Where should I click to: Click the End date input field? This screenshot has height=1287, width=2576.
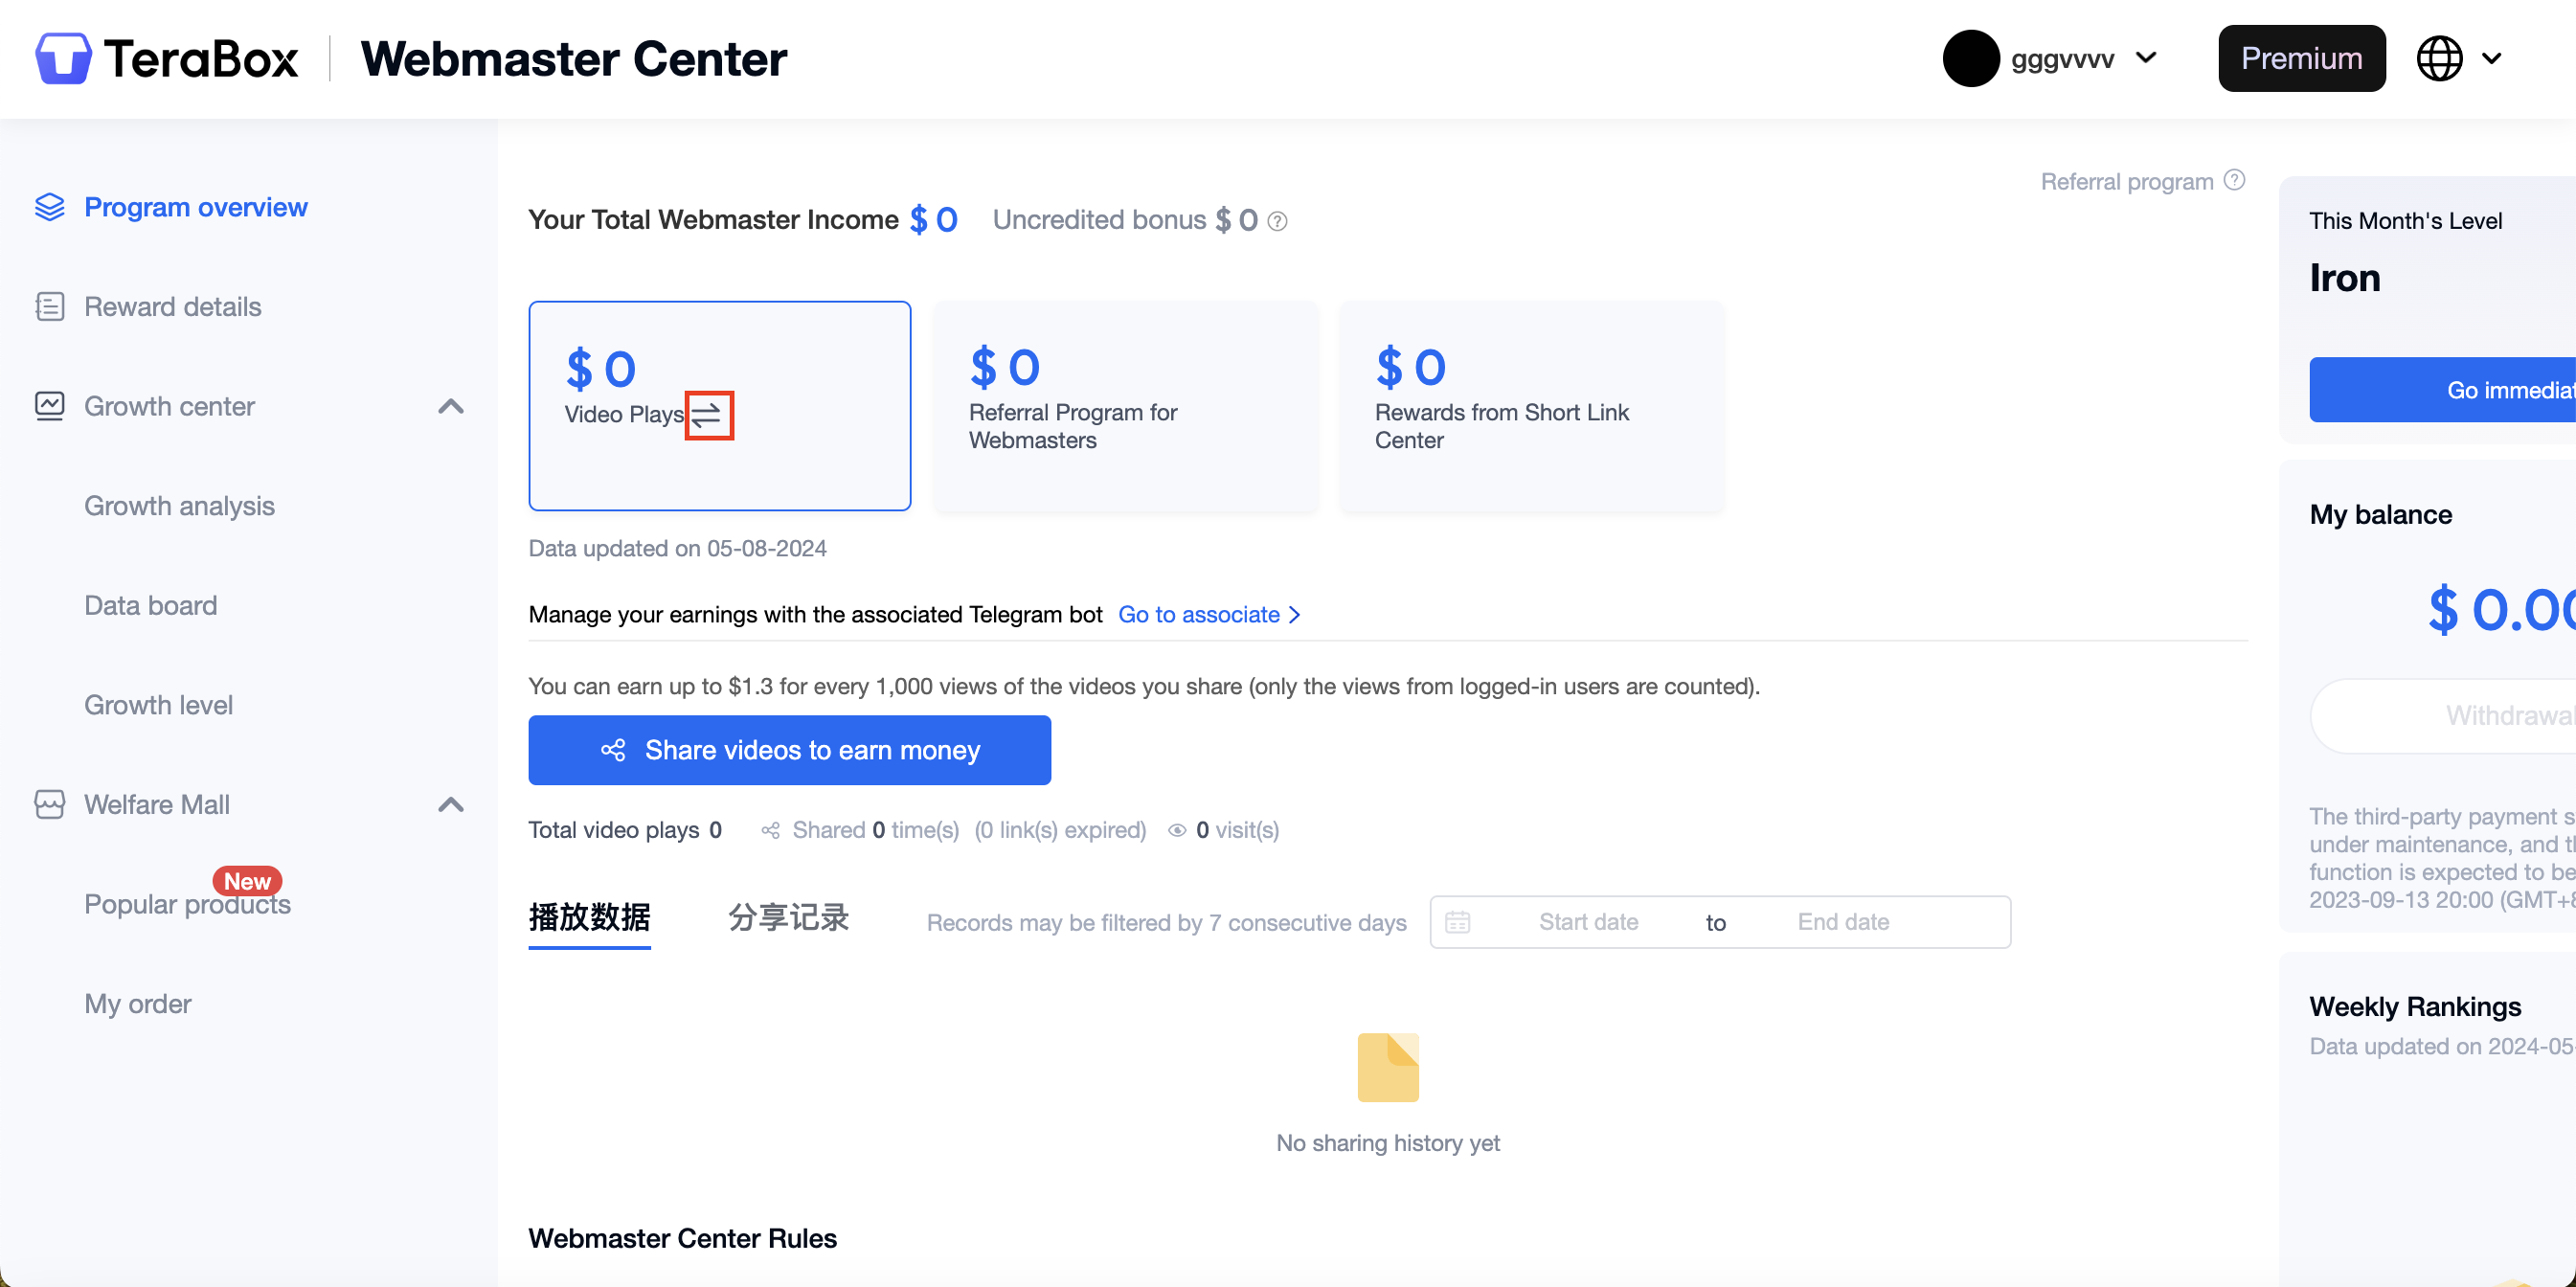click(x=1843, y=922)
